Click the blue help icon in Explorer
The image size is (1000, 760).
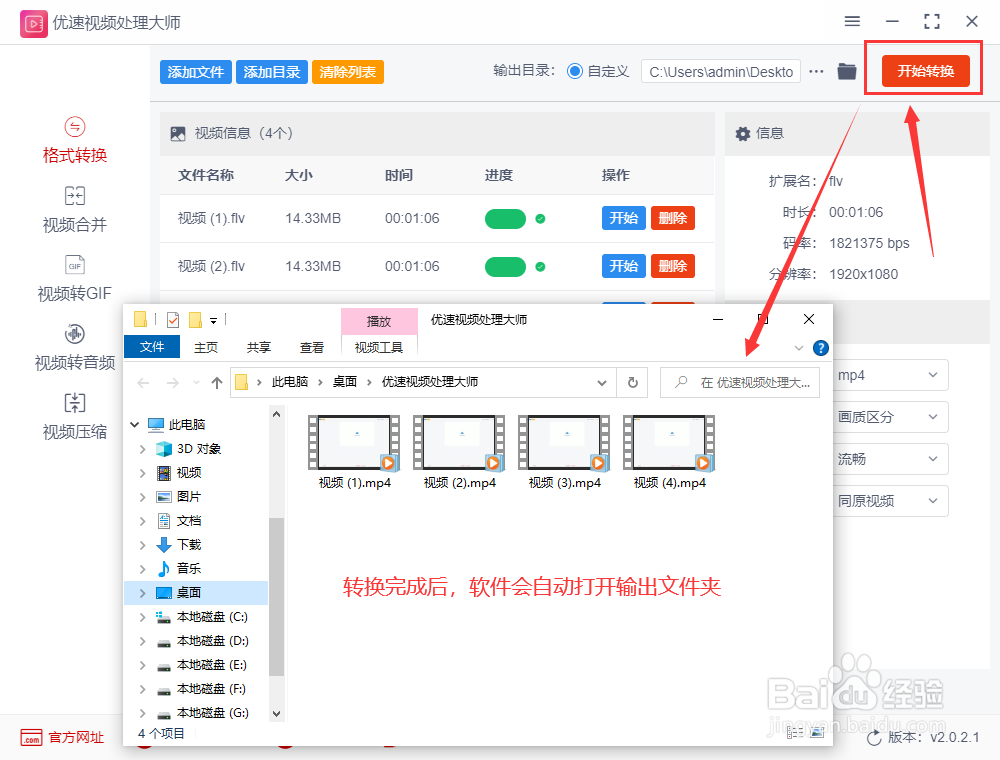(x=821, y=348)
